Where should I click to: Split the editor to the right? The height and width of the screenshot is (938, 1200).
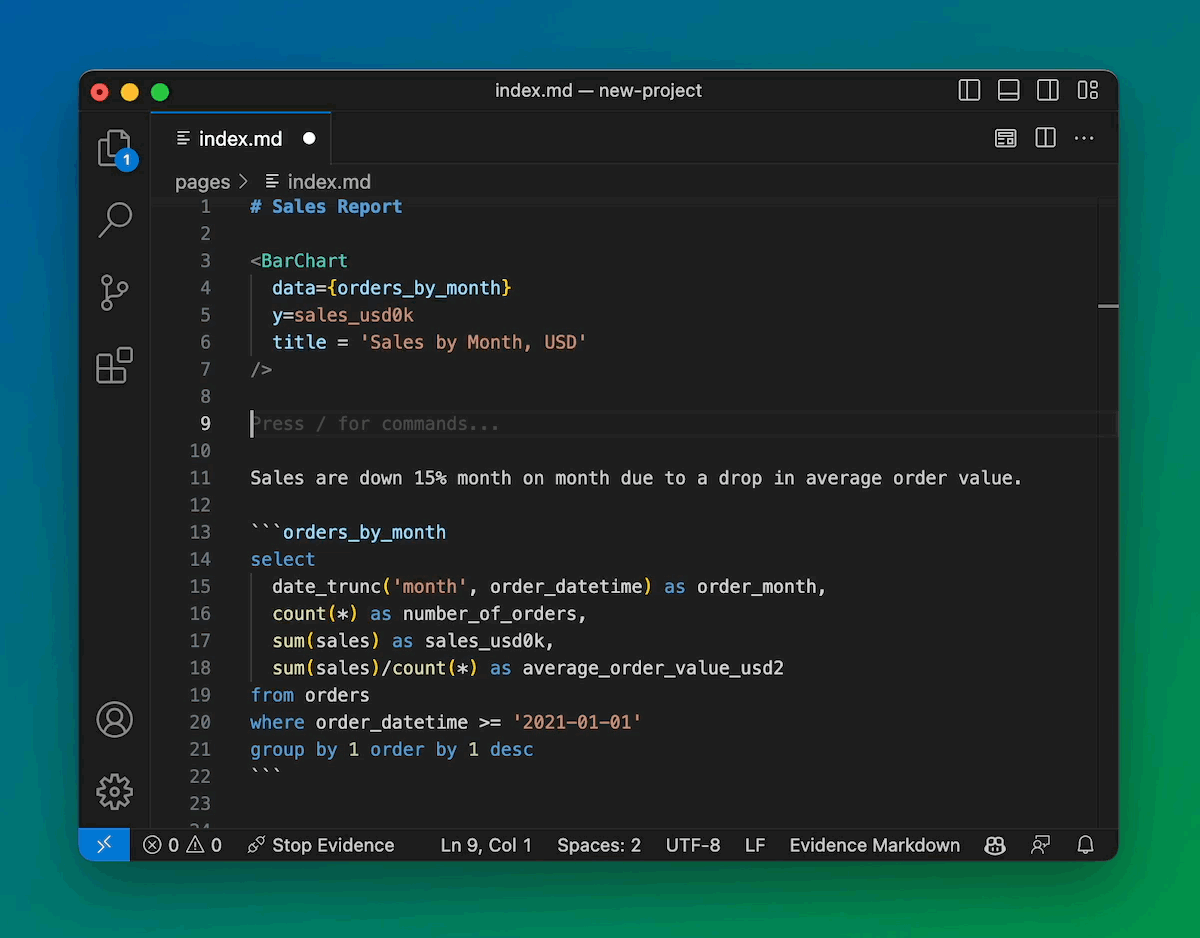tap(1046, 138)
